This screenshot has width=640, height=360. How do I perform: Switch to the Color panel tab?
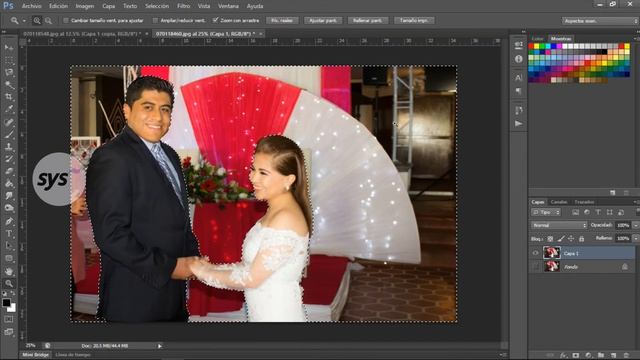click(x=538, y=39)
